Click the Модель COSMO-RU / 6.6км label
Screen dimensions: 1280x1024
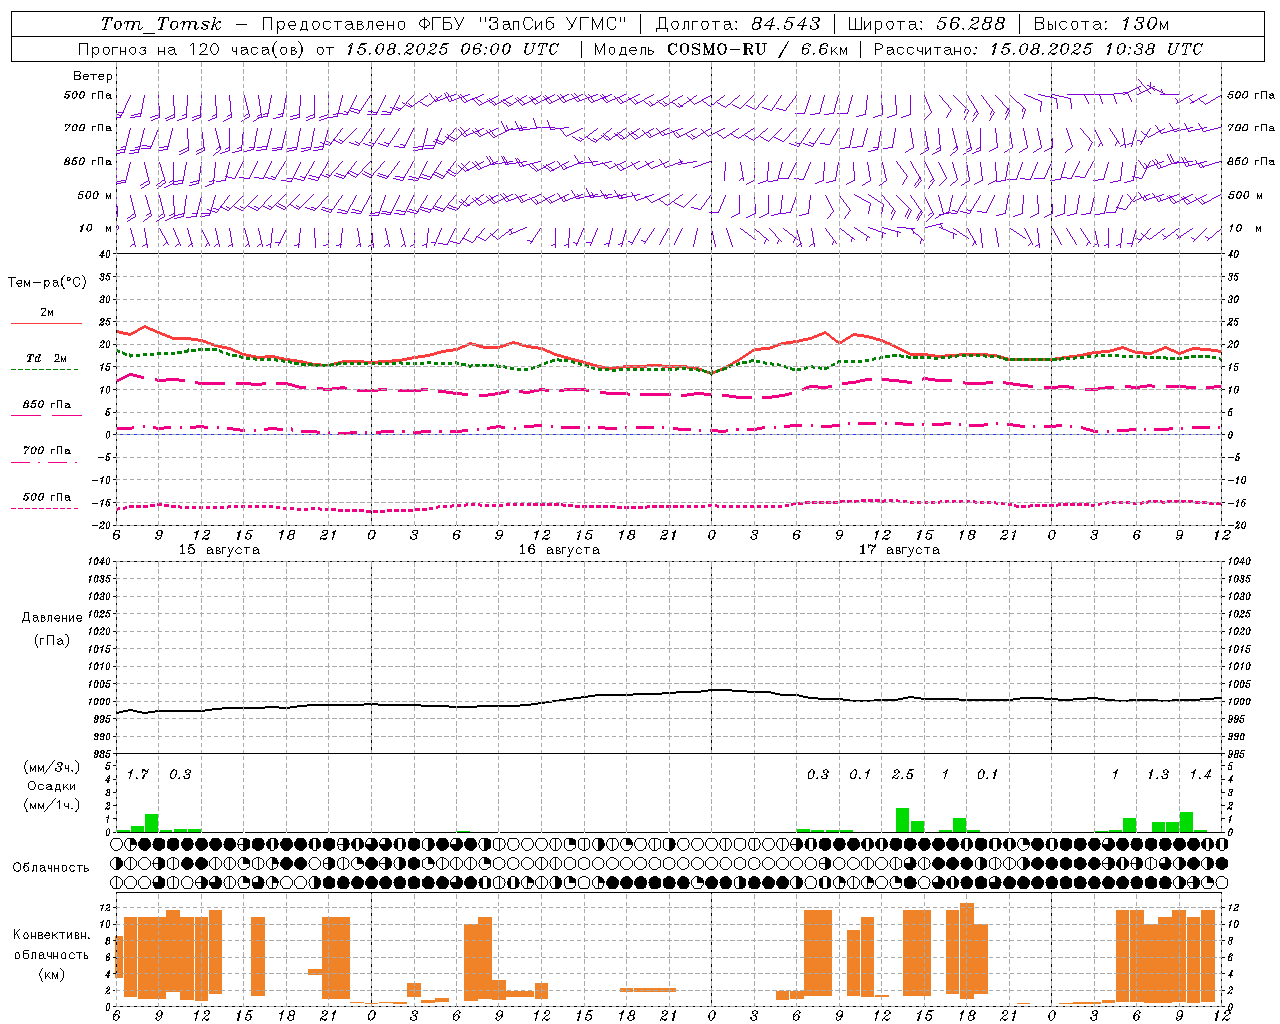(720, 49)
